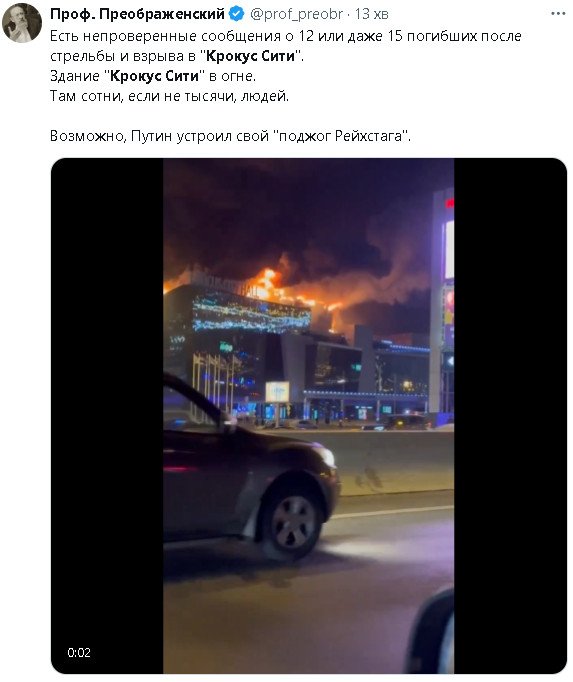Click the white lit billboard sign in video
Viewport: 573px width, 682px height.
(278, 391)
